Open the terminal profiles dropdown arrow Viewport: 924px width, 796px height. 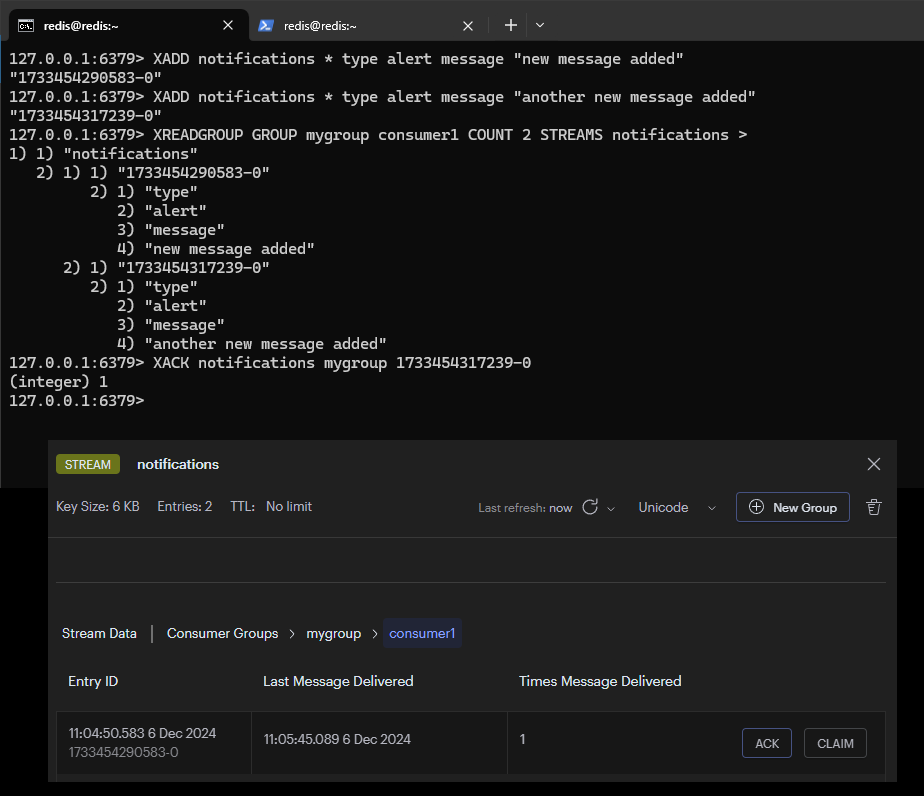click(540, 25)
